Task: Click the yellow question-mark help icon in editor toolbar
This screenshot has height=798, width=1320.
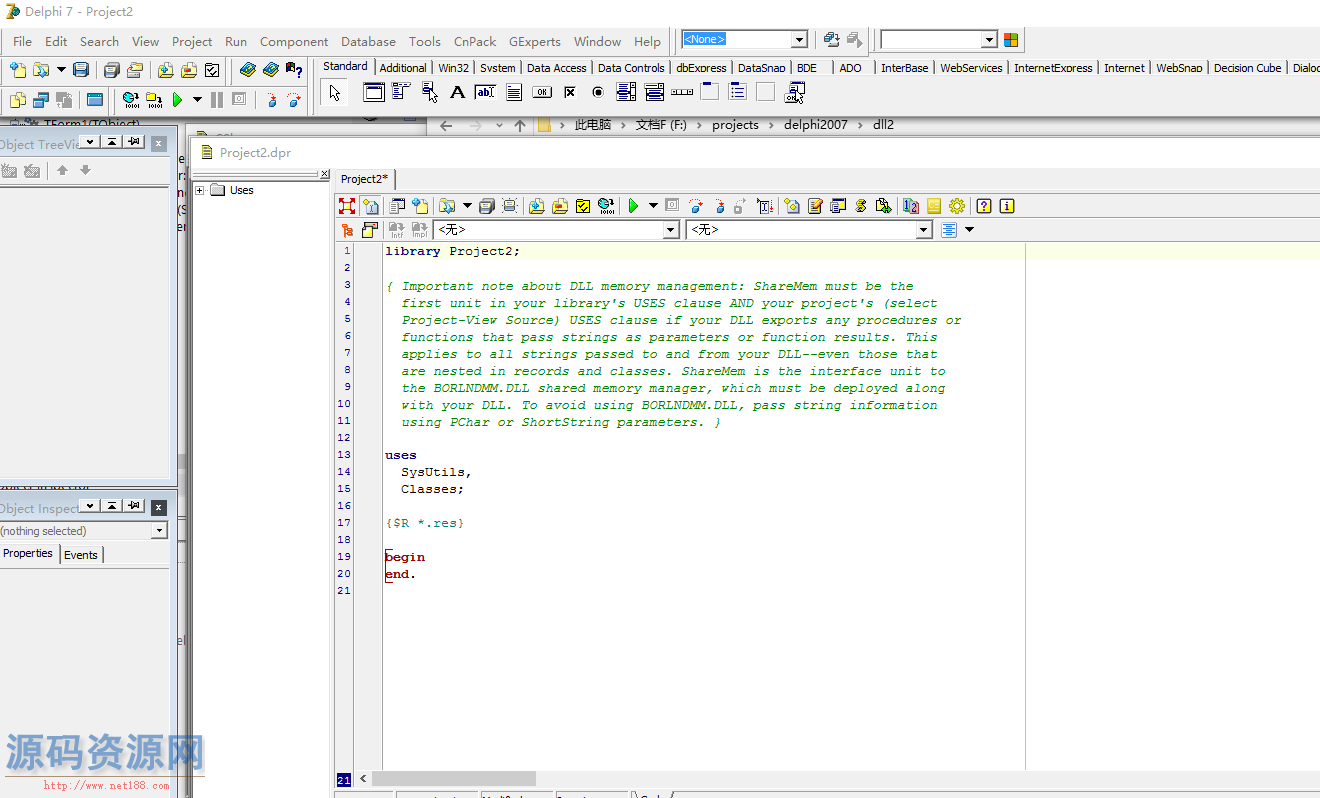Action: [984, 206]
